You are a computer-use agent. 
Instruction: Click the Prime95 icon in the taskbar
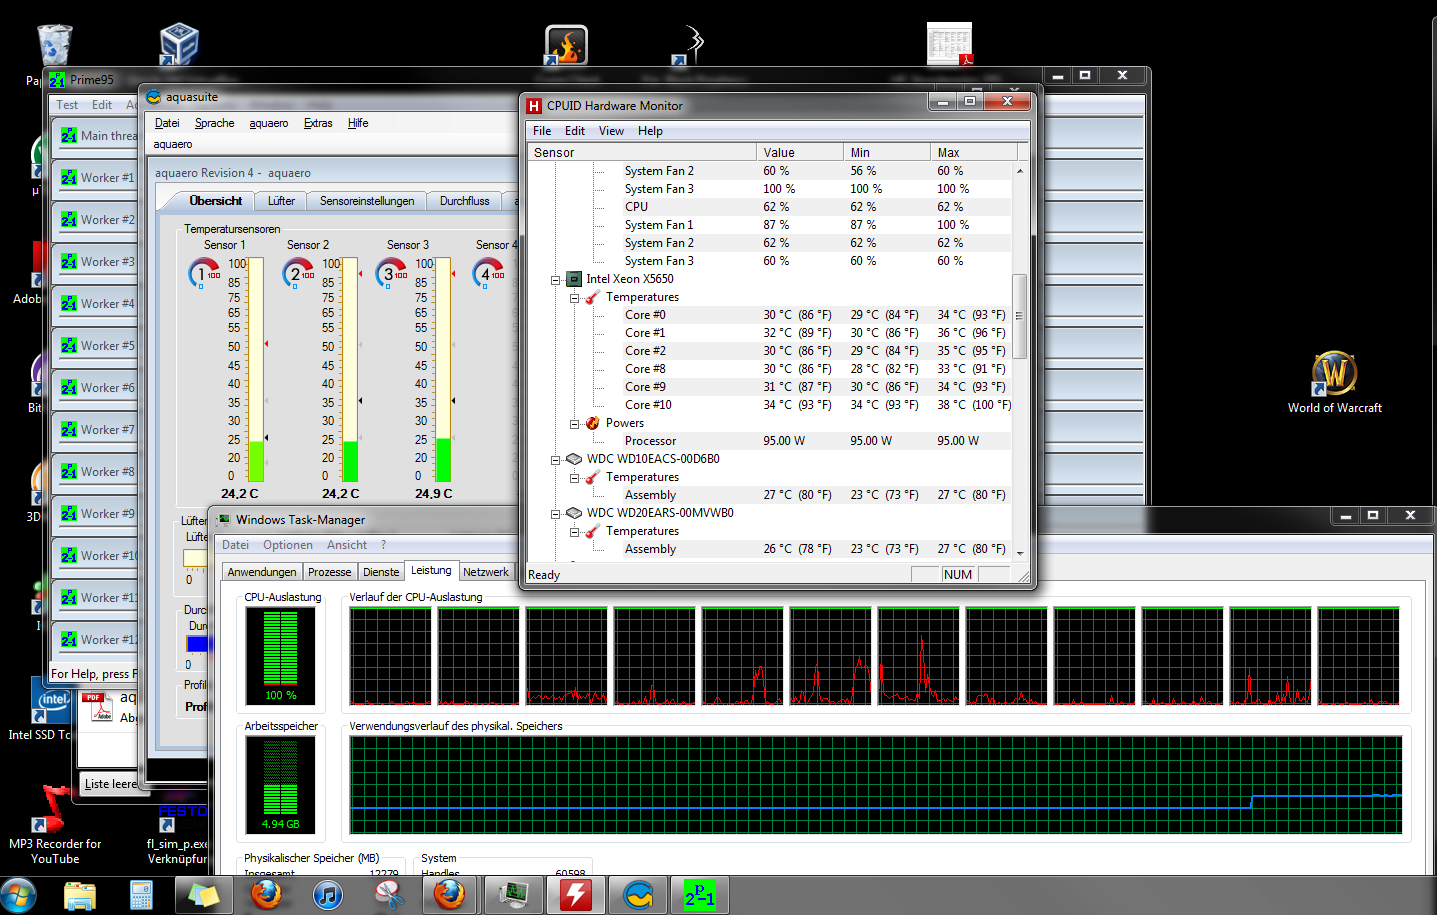coord(699,894)
